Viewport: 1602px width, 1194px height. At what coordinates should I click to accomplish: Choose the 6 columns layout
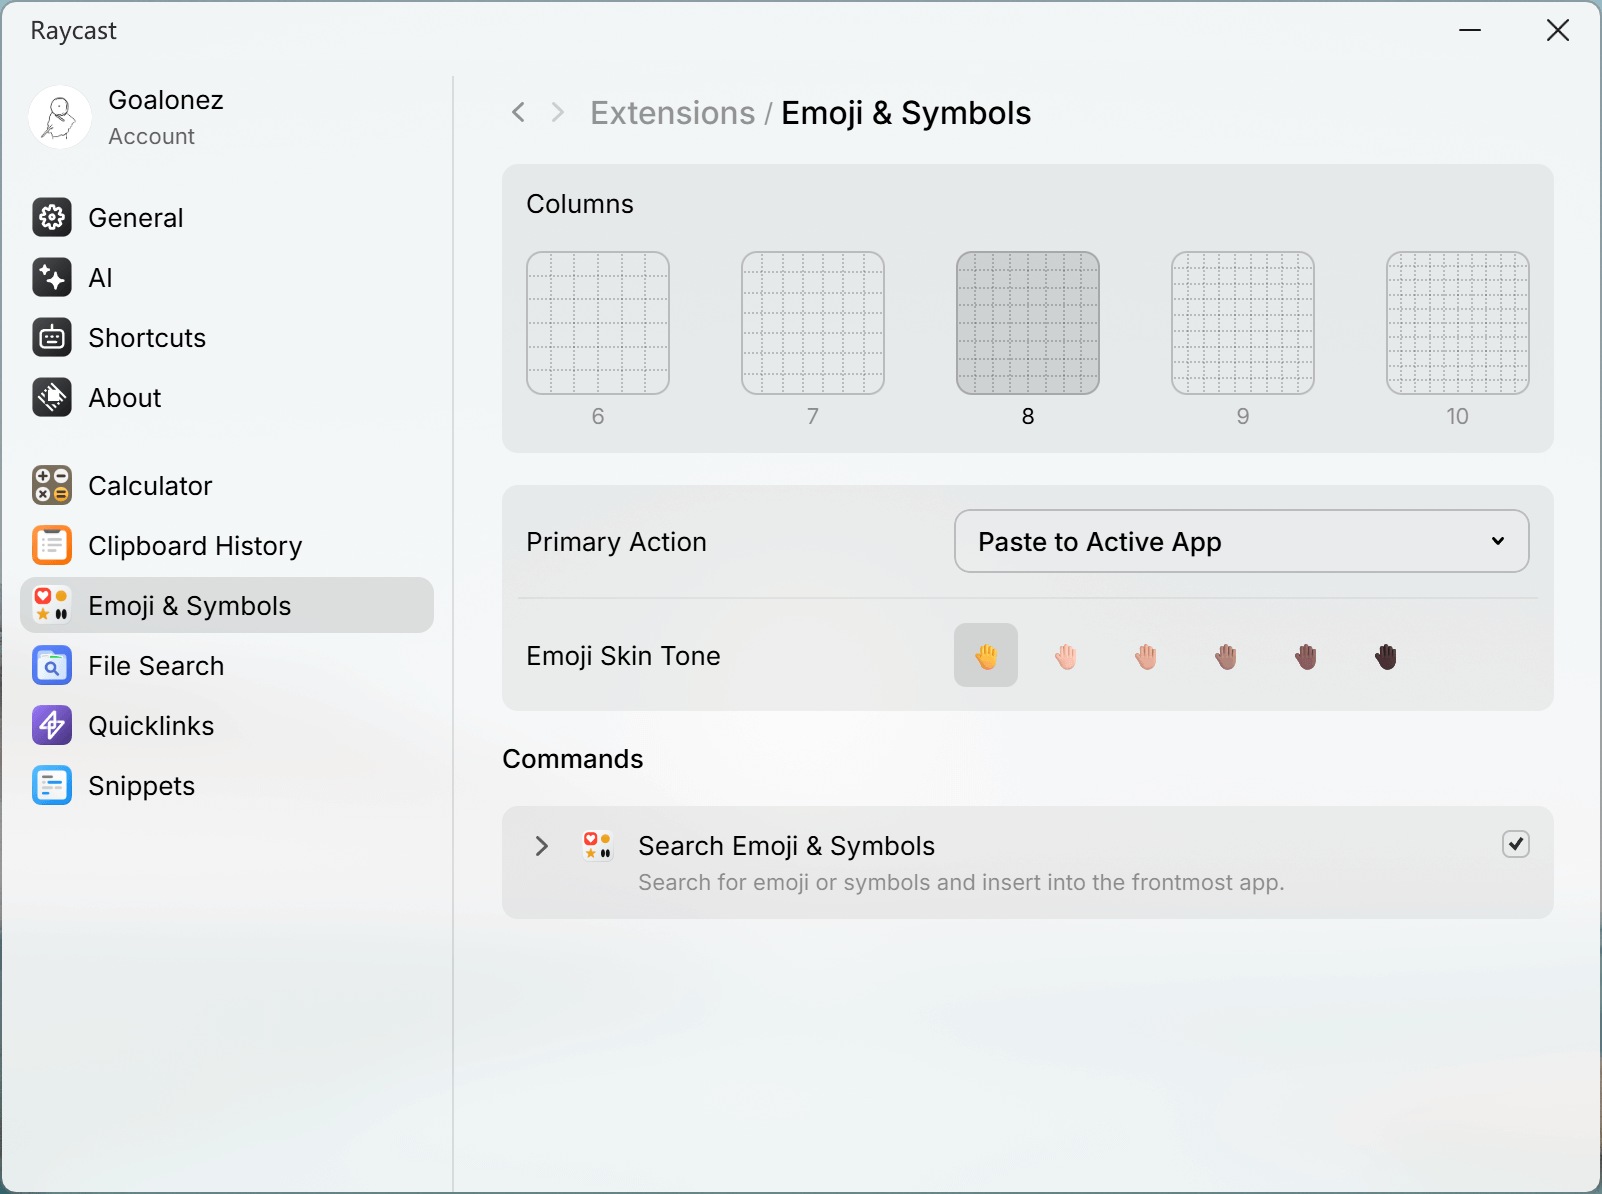click(x=598, y=323)
